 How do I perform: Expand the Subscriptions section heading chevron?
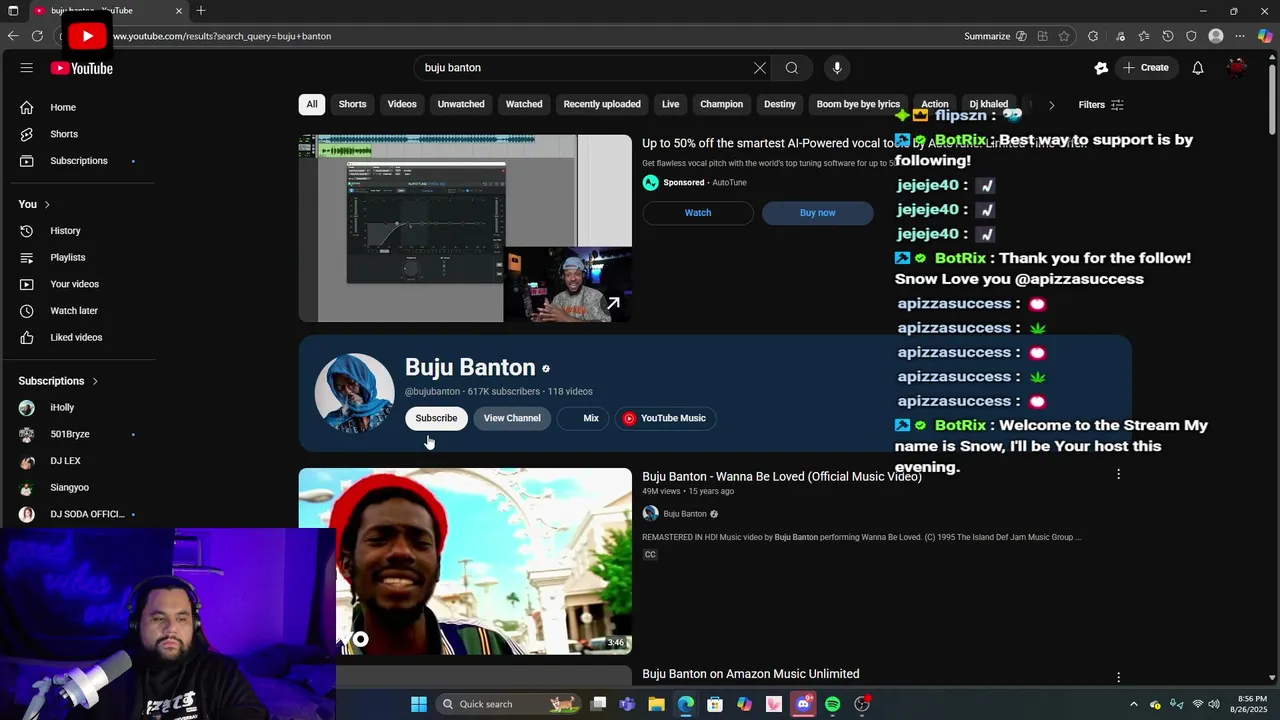click(95, 381)
